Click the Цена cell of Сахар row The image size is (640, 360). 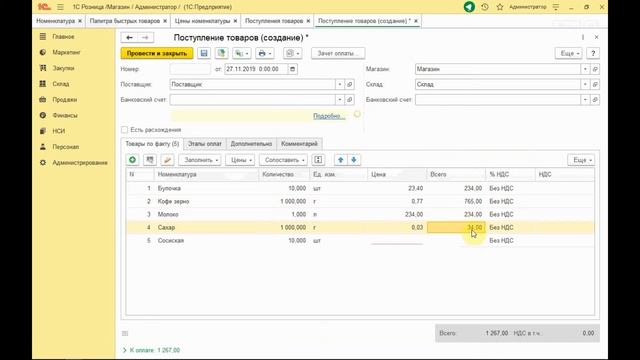[x=397, y=228]
